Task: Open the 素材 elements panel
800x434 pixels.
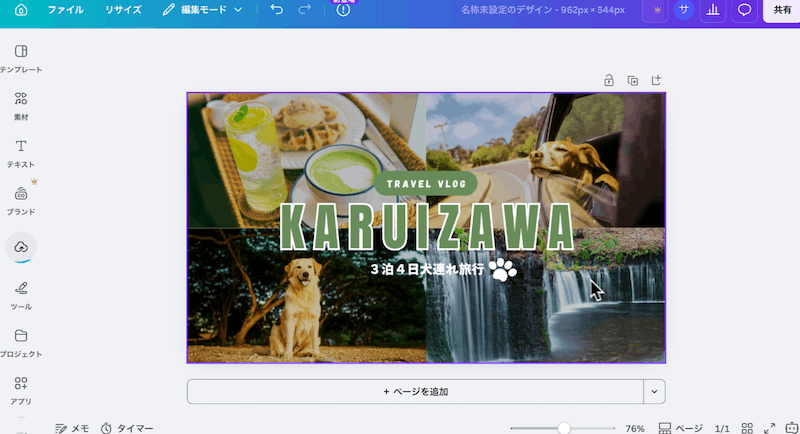Action: tap(21, 106)
